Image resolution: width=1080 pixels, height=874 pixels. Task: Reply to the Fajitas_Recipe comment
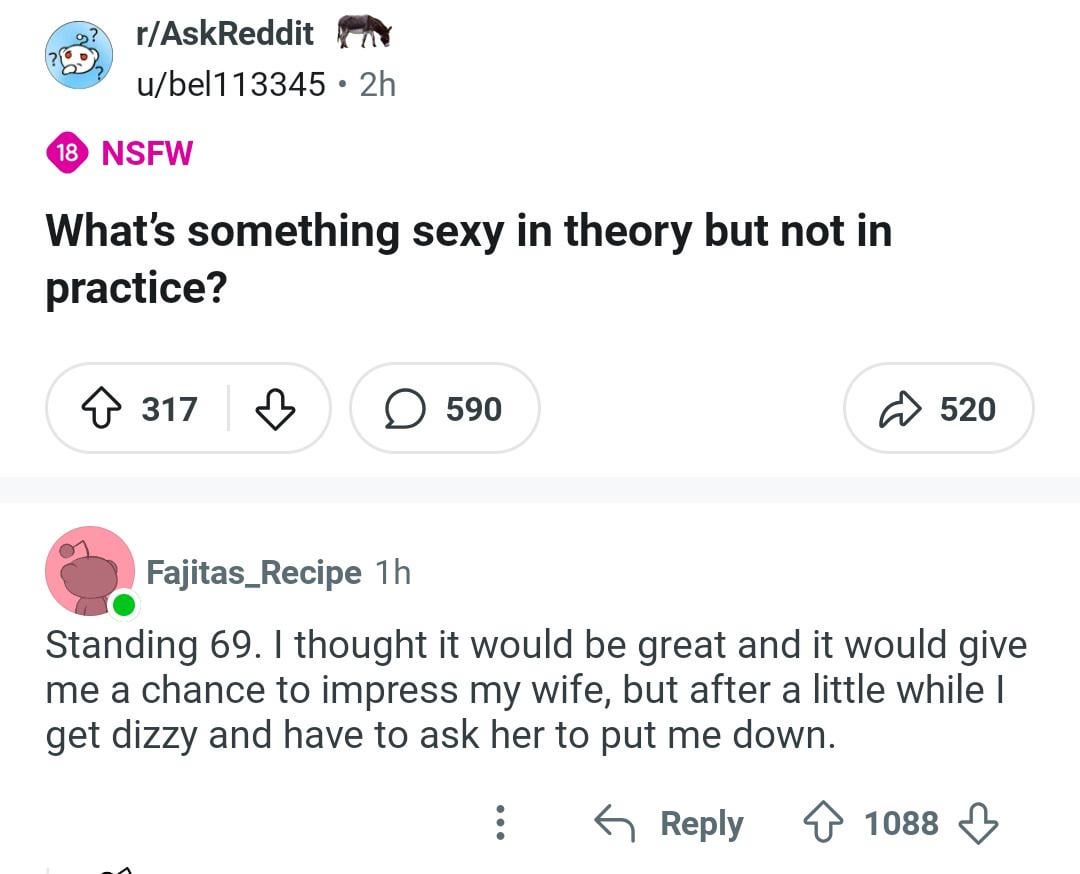tap(670, 823)
